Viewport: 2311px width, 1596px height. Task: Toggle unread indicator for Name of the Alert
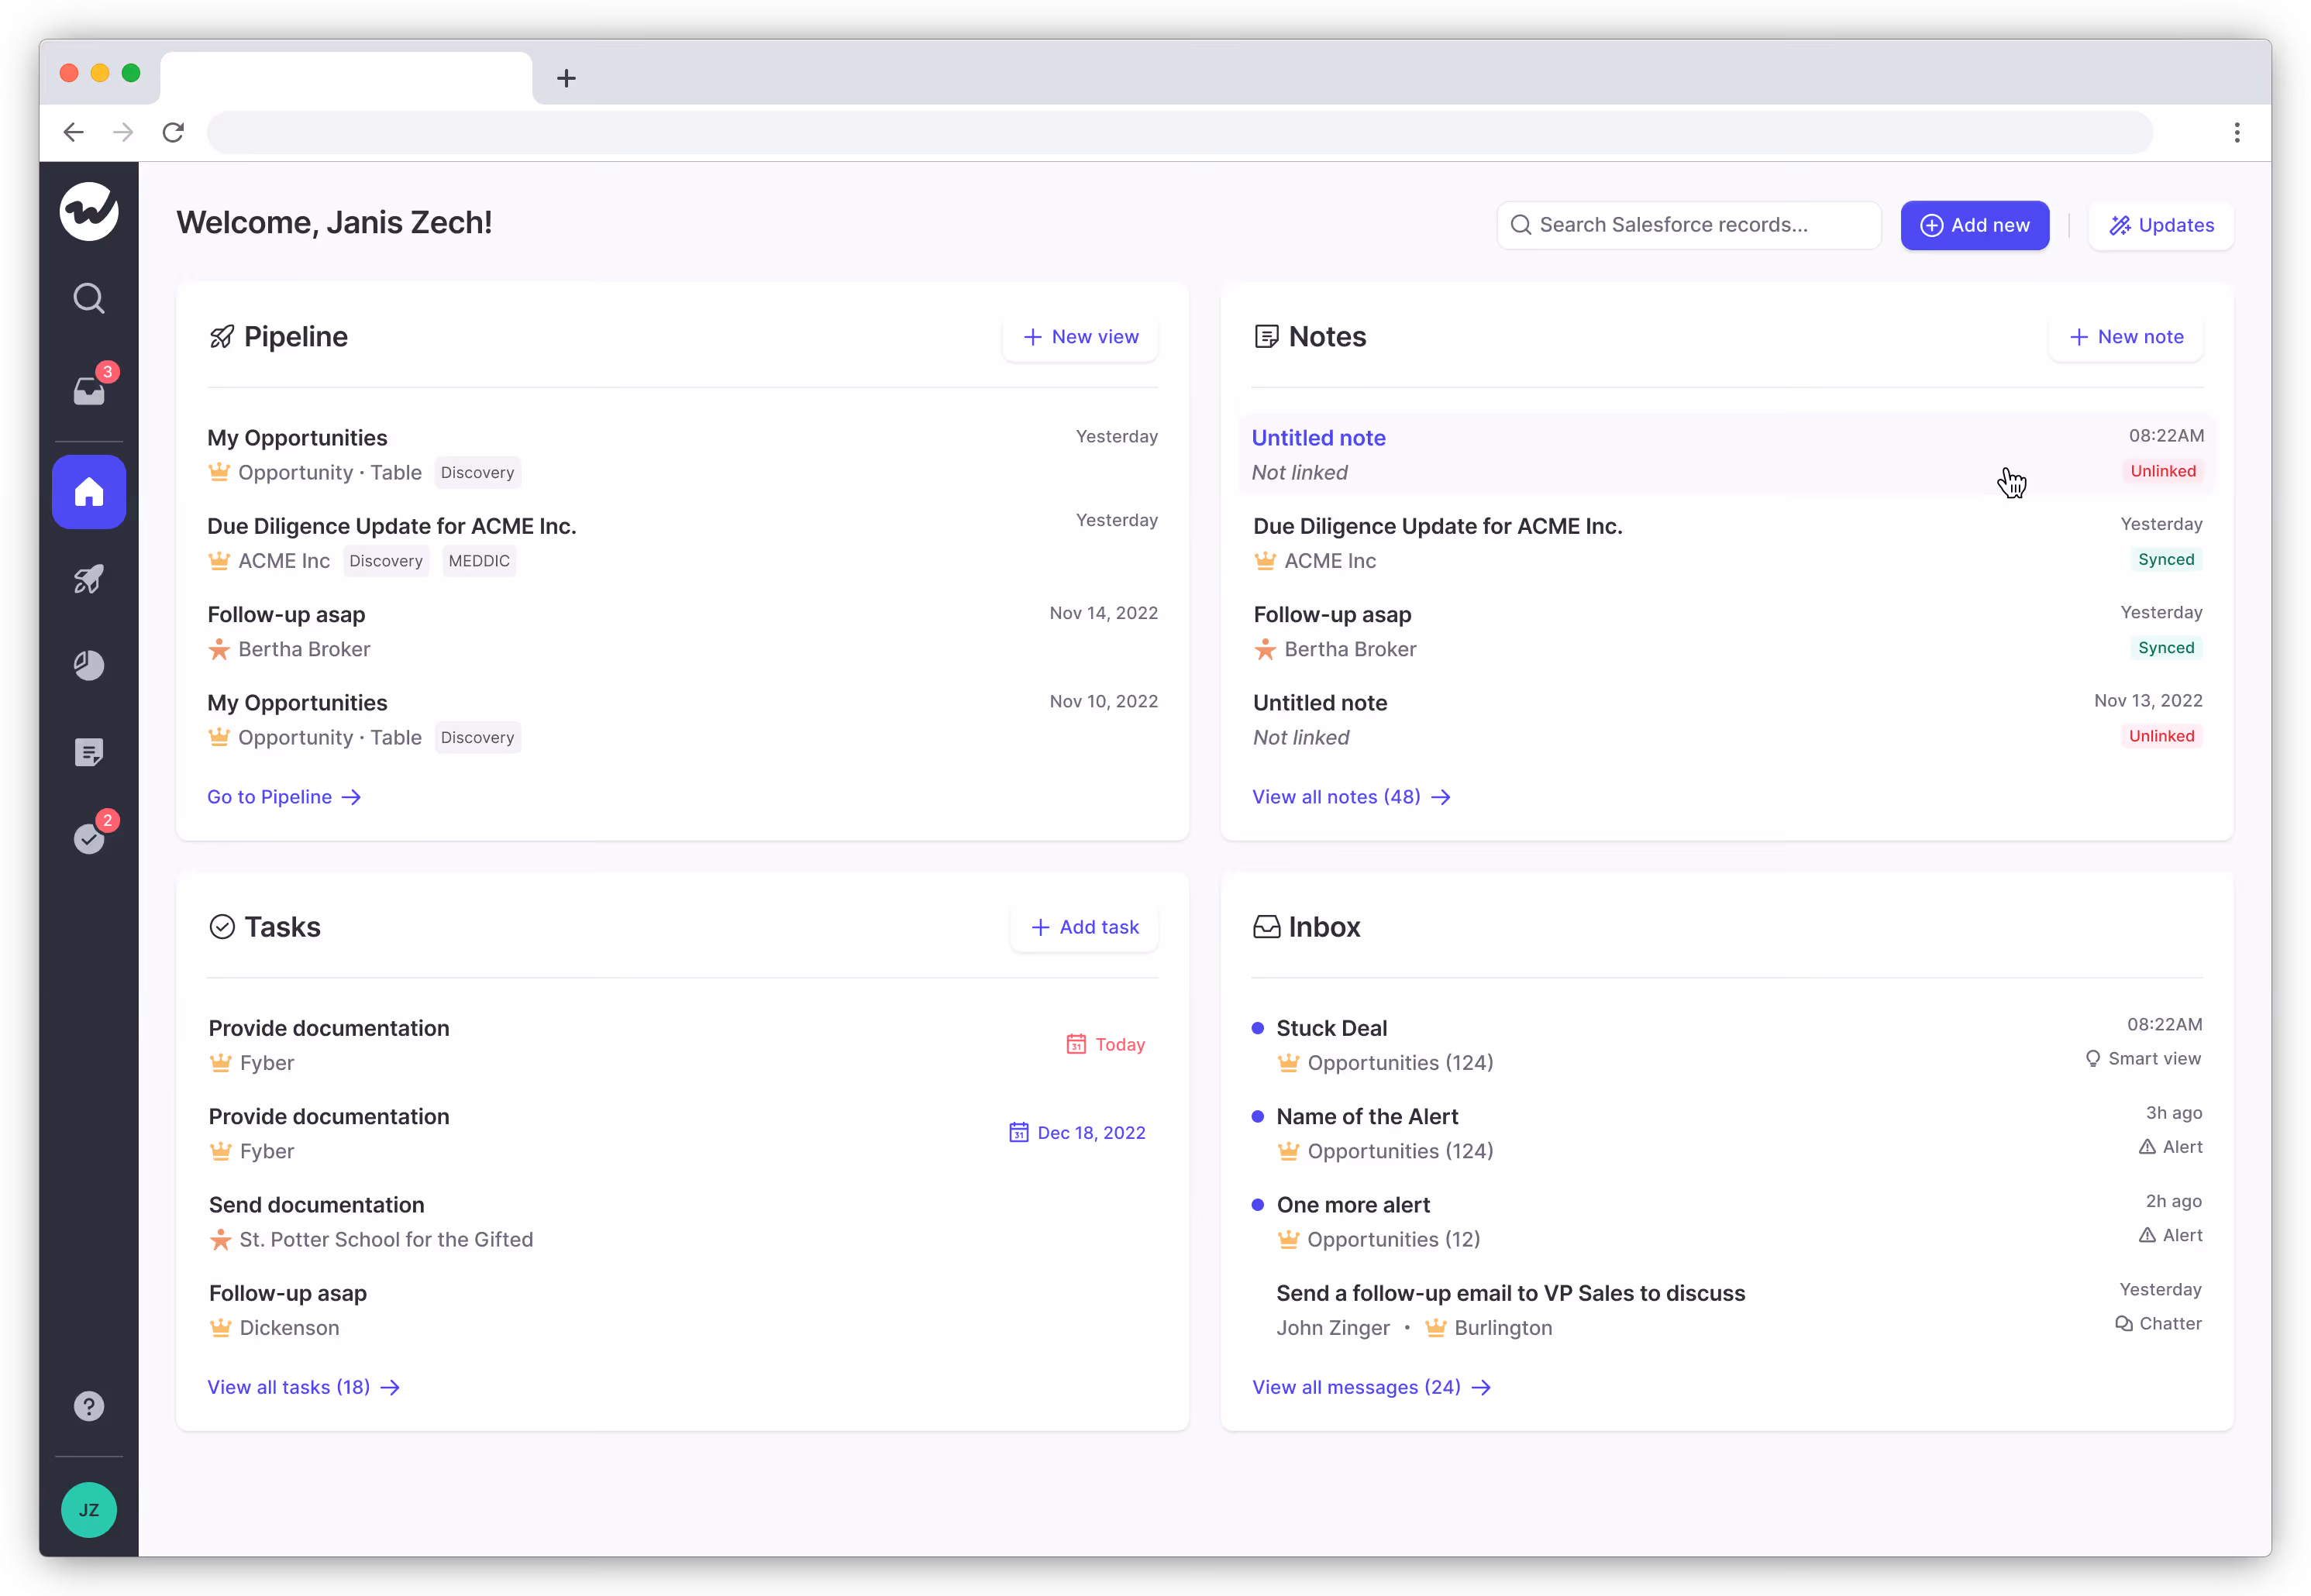(1257, 1116)
